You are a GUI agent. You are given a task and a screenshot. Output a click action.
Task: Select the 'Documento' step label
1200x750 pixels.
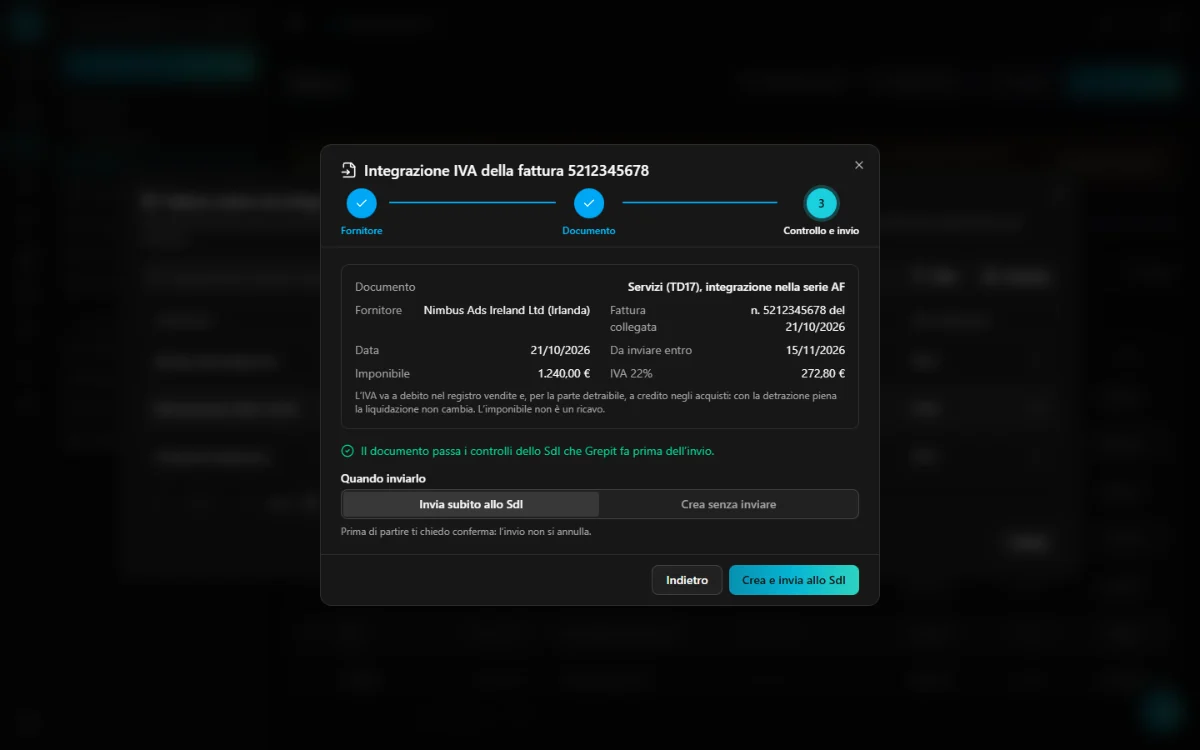click(x=589, y=231)
